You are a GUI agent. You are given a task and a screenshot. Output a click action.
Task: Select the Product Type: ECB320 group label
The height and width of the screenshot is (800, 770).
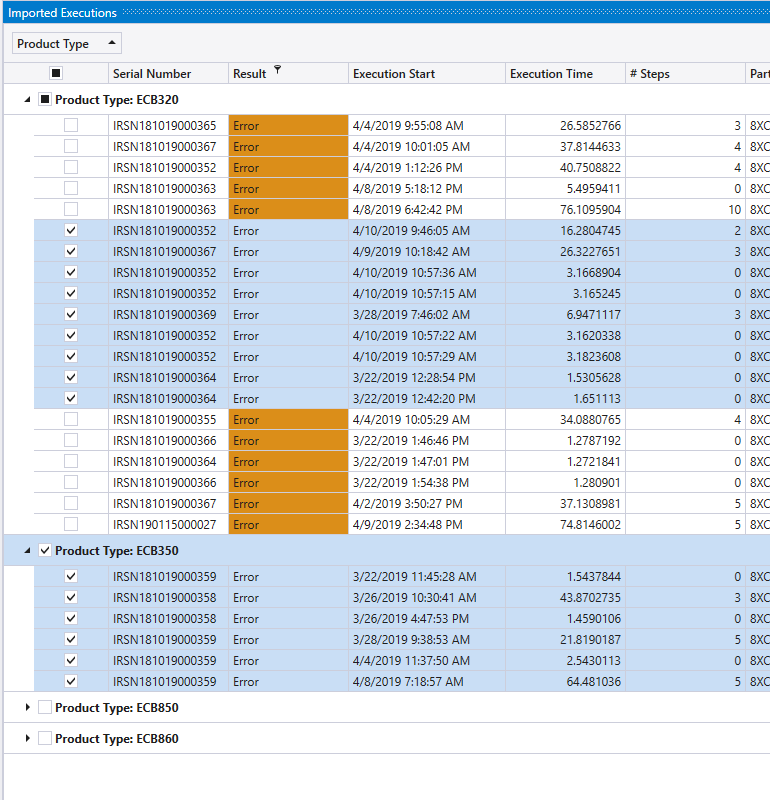(117, 100)
